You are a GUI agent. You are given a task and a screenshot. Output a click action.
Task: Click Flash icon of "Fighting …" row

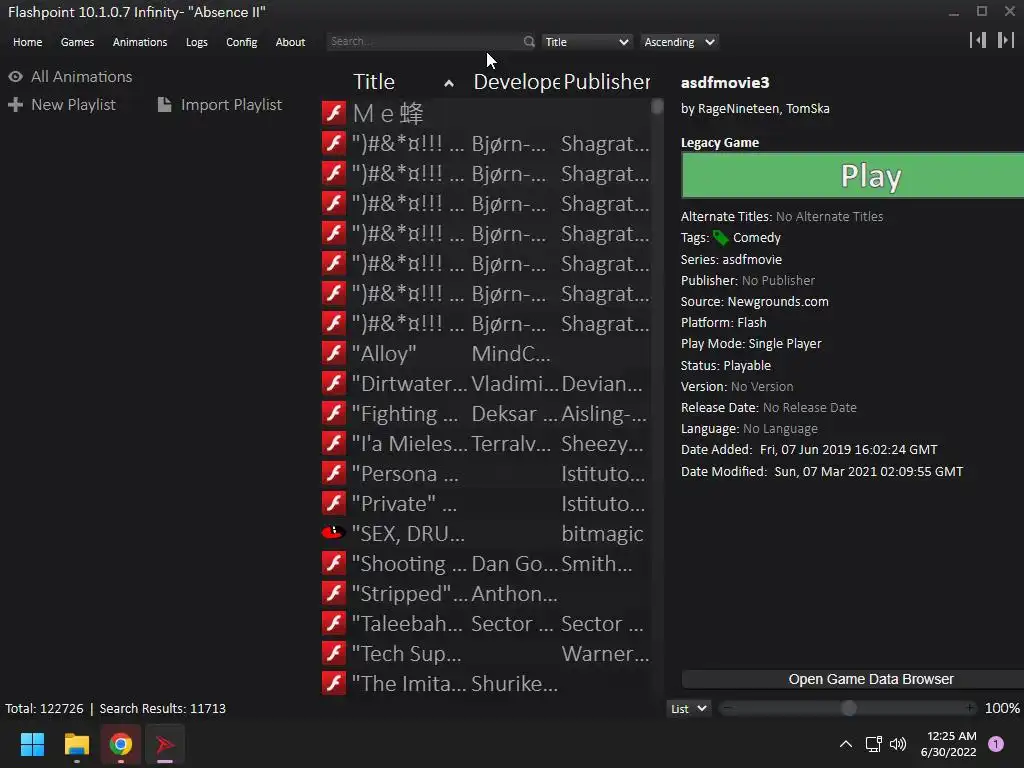click(x=334, y=413)
